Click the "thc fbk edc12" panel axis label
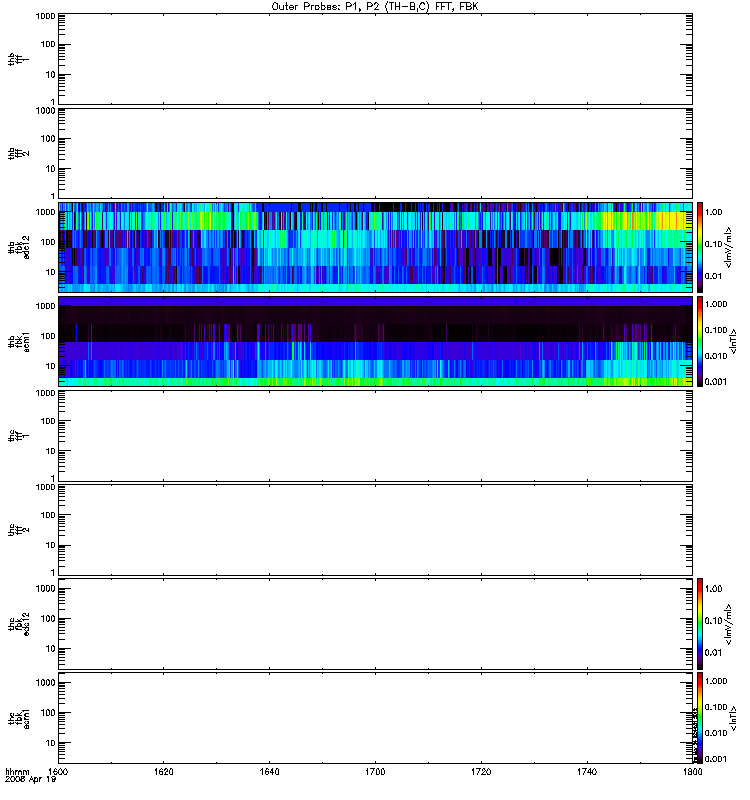750x800 pixels. 18,623
